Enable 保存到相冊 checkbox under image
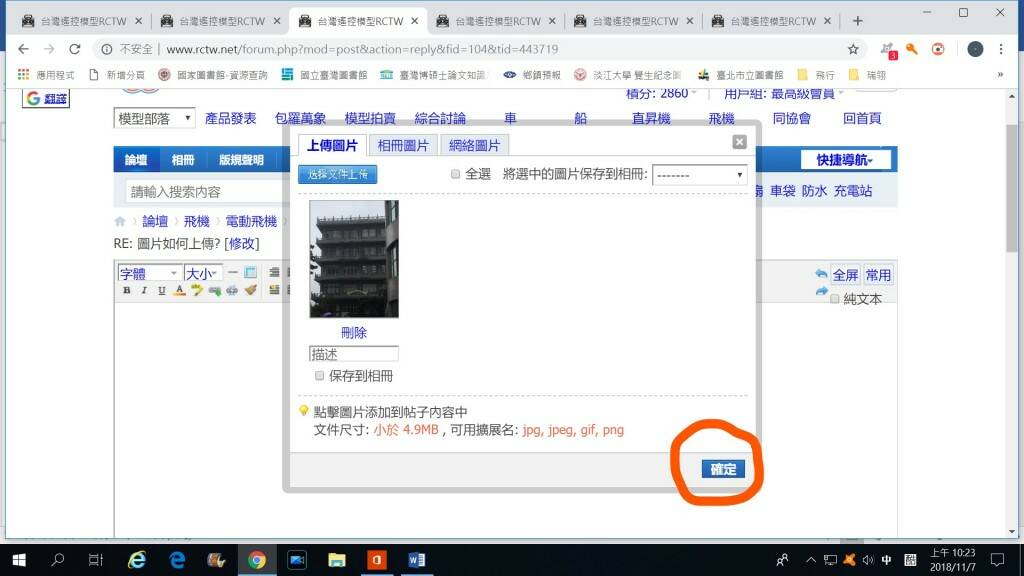 click(320, 376)
